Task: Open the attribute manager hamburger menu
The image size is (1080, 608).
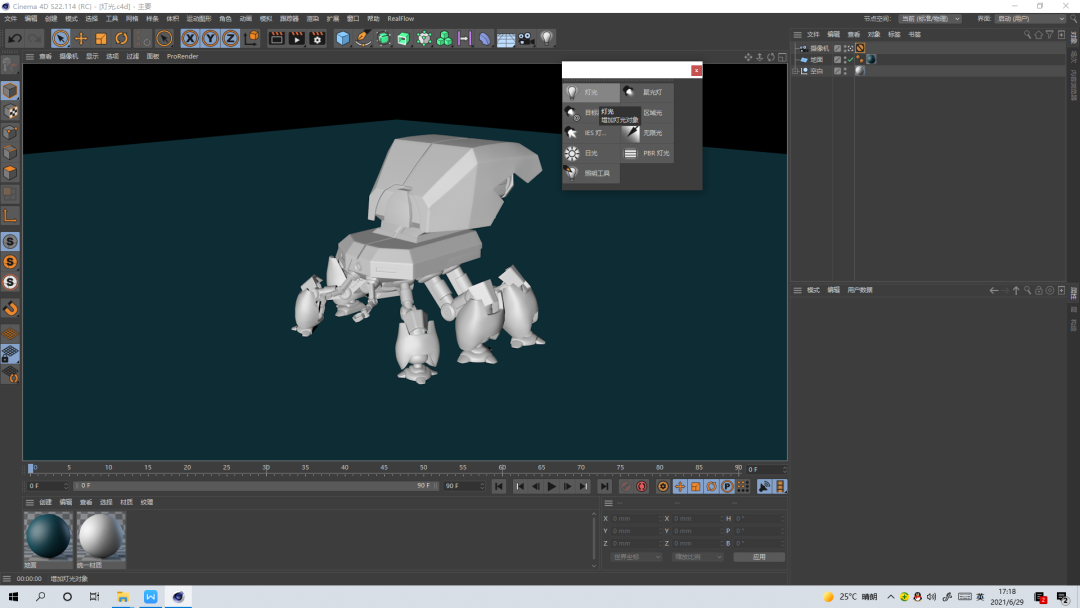Action: click(x=797, y=291)
